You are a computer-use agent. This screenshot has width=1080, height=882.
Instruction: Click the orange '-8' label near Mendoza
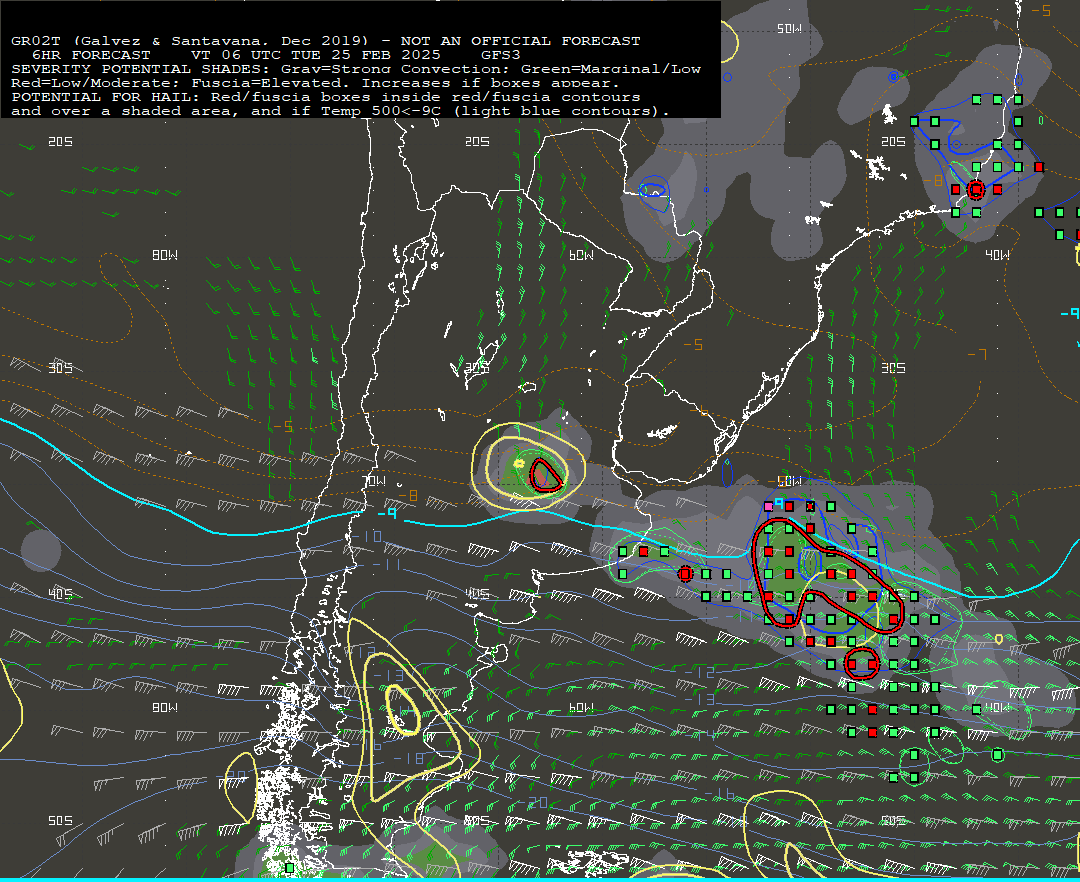408,495
